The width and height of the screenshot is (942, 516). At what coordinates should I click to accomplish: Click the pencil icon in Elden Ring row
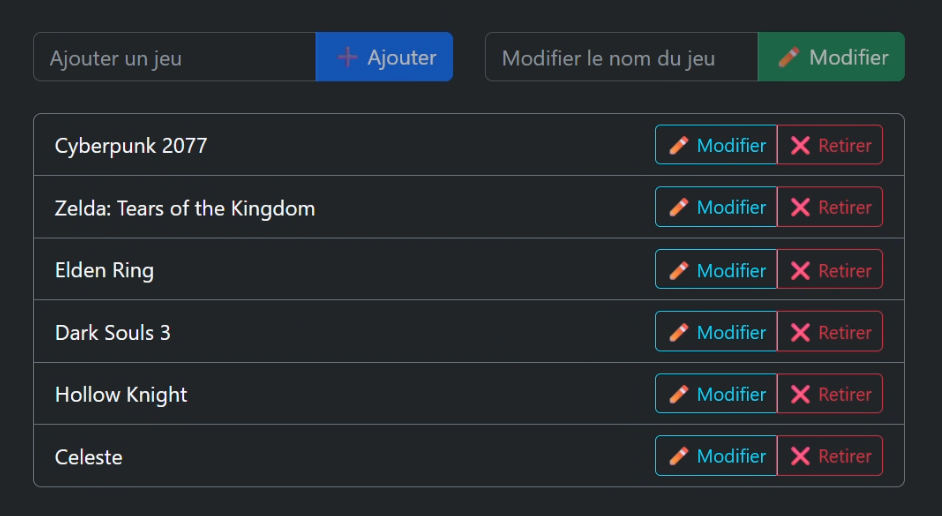[x=679, y=270]
